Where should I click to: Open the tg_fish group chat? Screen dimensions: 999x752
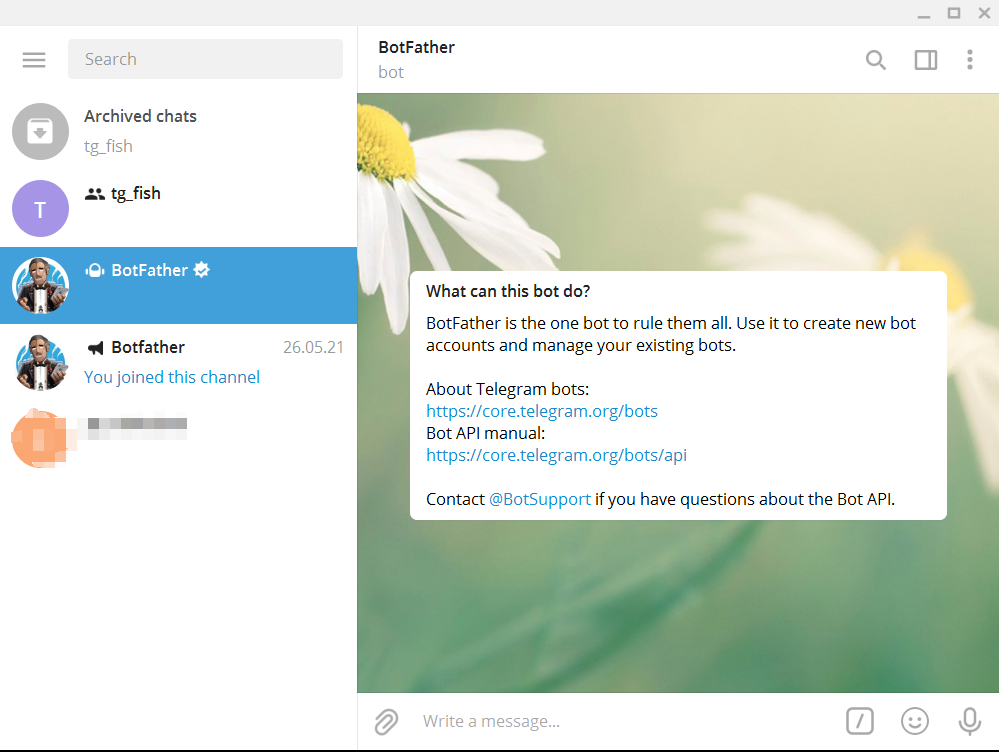[x=178, y=208]
